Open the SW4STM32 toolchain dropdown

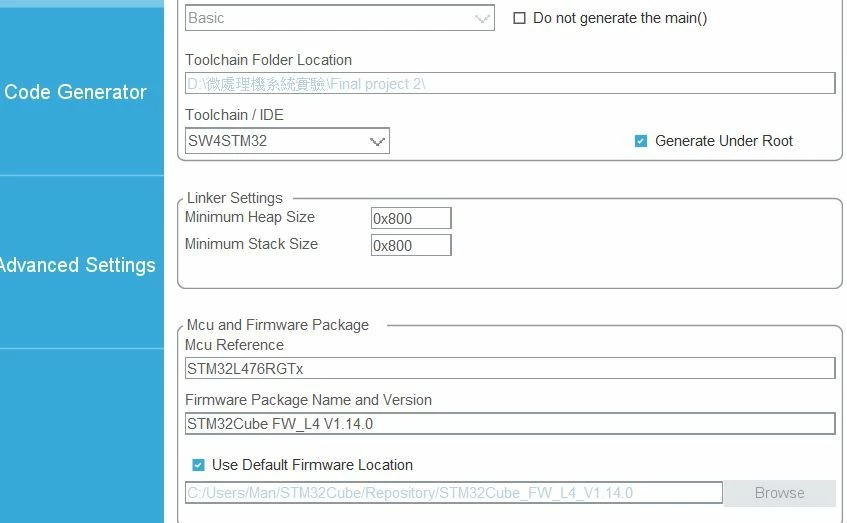(x=287, y=141)
